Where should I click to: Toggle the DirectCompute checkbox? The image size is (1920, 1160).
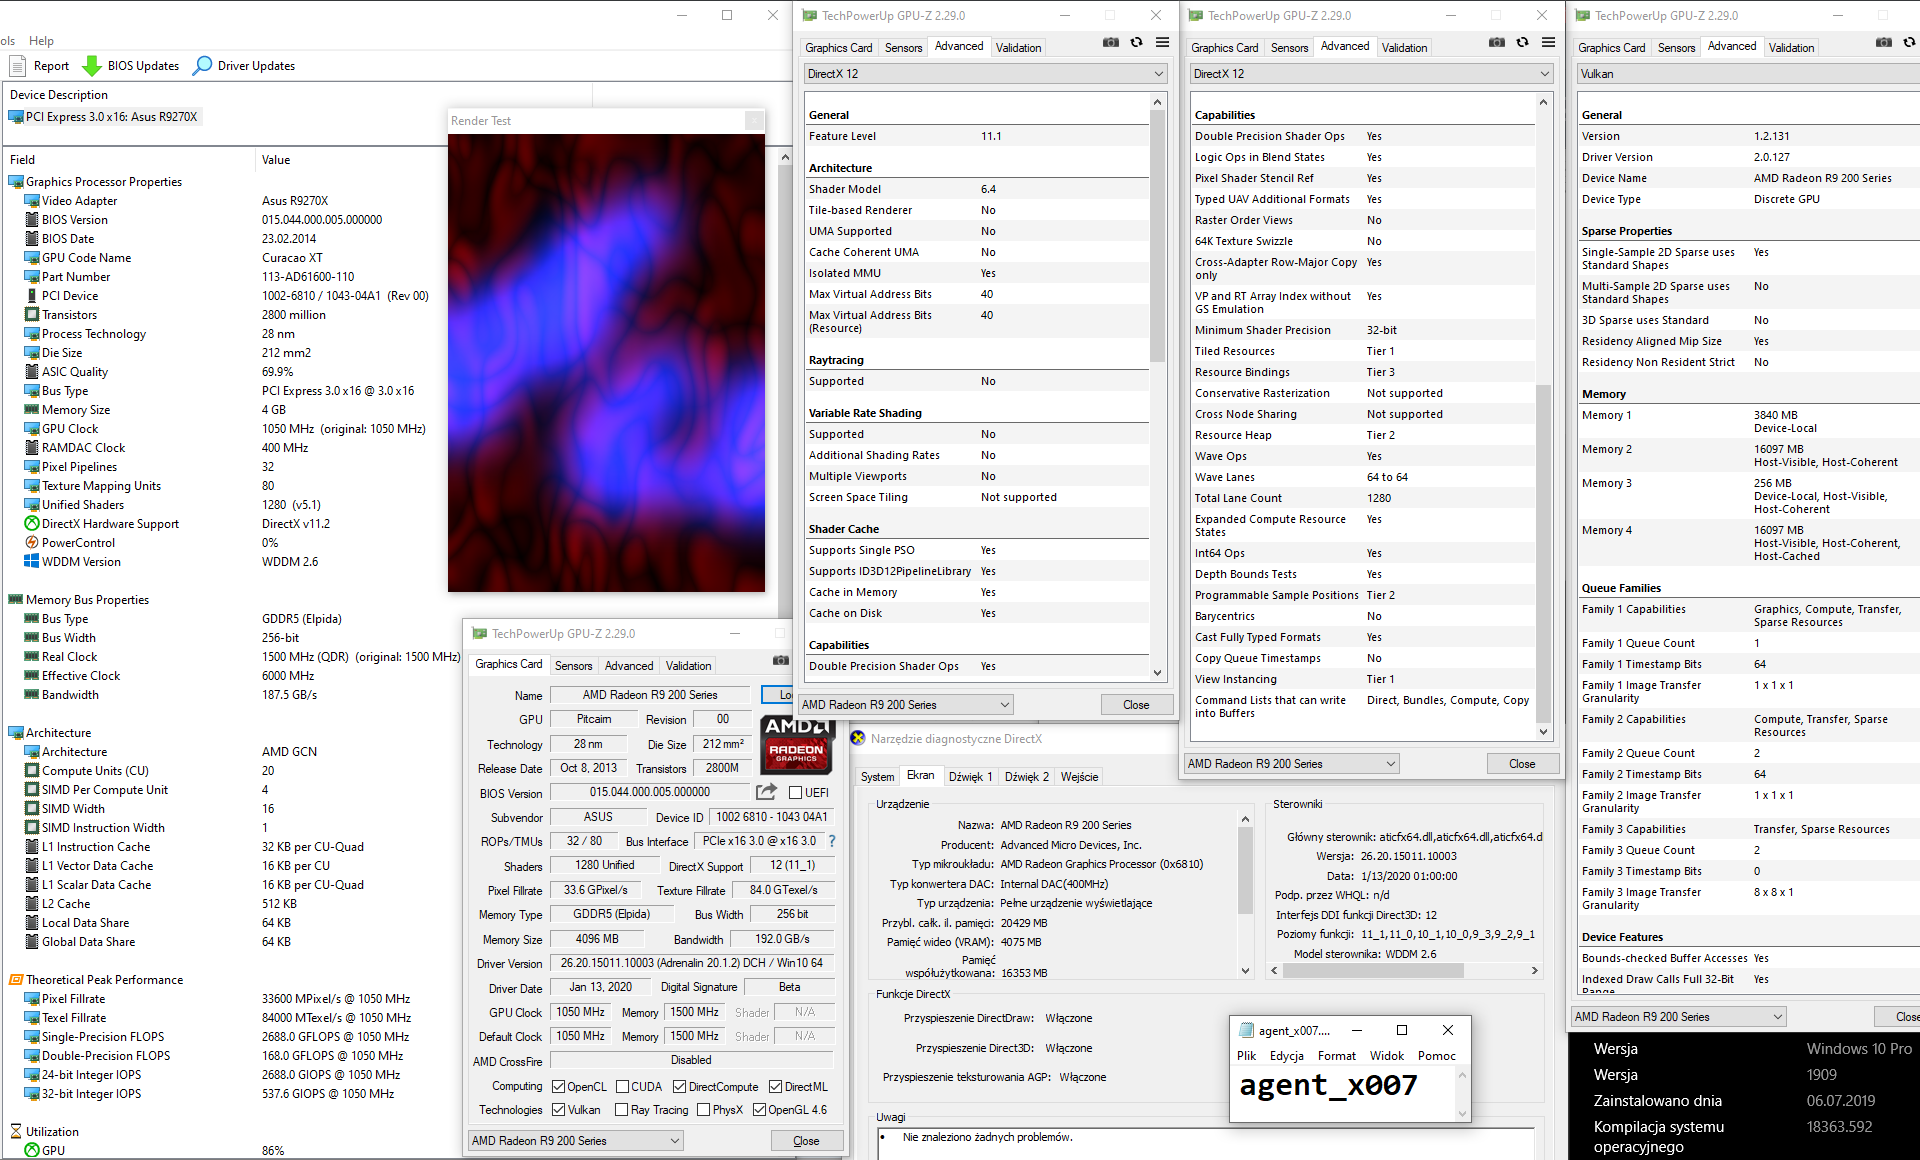679,1087
